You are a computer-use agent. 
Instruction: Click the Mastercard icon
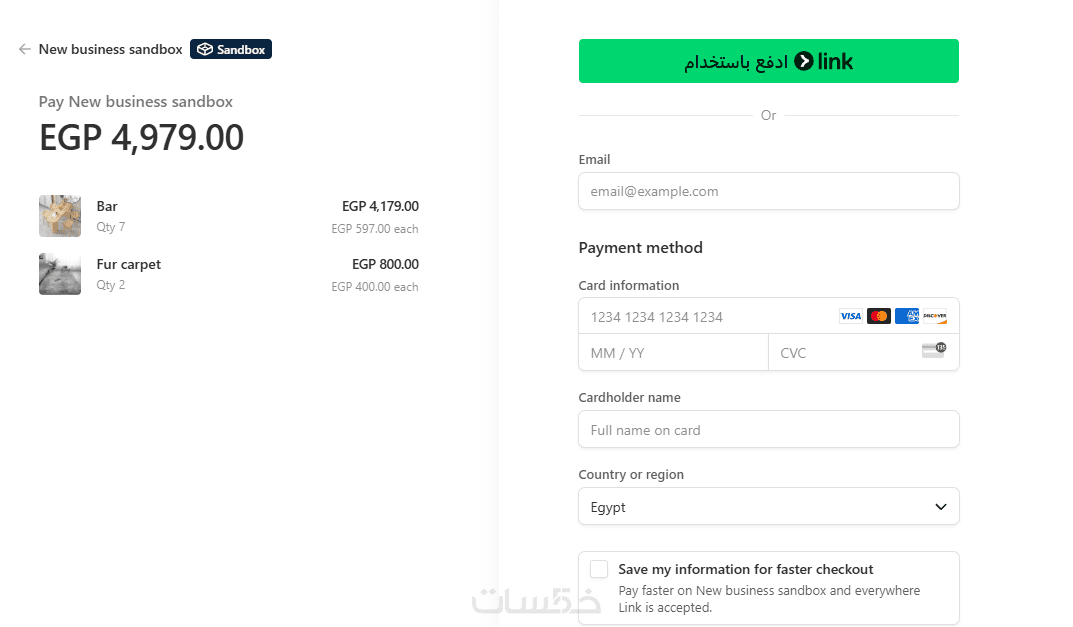[x=879, y=316]
